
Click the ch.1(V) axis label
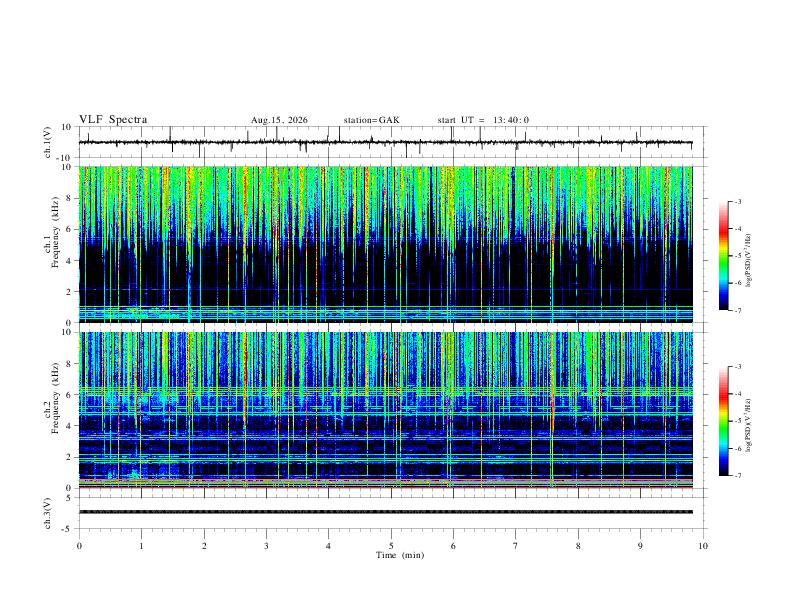click(x=48, y=142)
